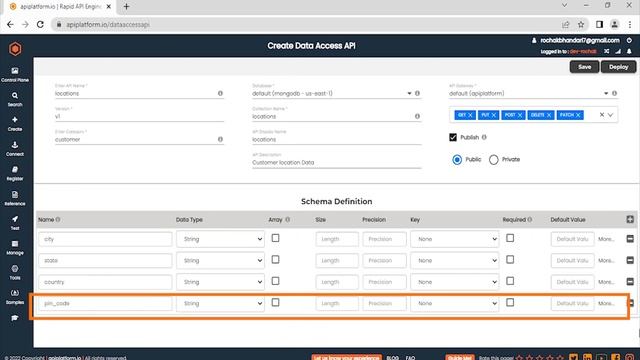Open the Tools sidebar item
This screenshot has height=360, width=640.
15,273
